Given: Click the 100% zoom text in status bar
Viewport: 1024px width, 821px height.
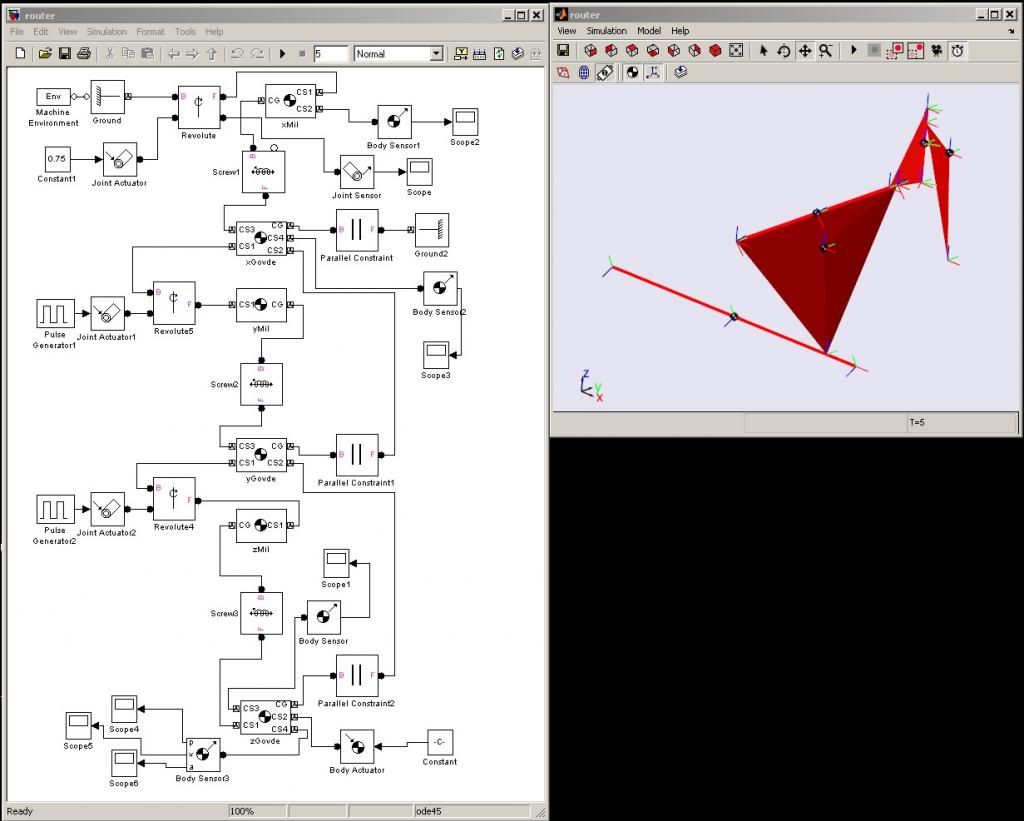Looking at the screenshot, I should click(242, 811).
